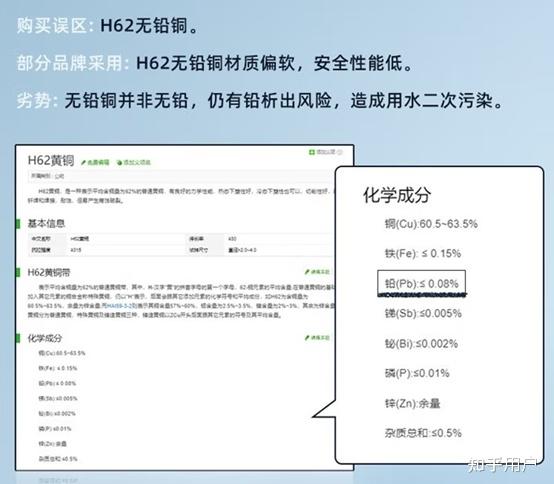
Task: Click the boxed 铅(Pb) ≤0.08% entry in callout
Action: pos(422,283)
